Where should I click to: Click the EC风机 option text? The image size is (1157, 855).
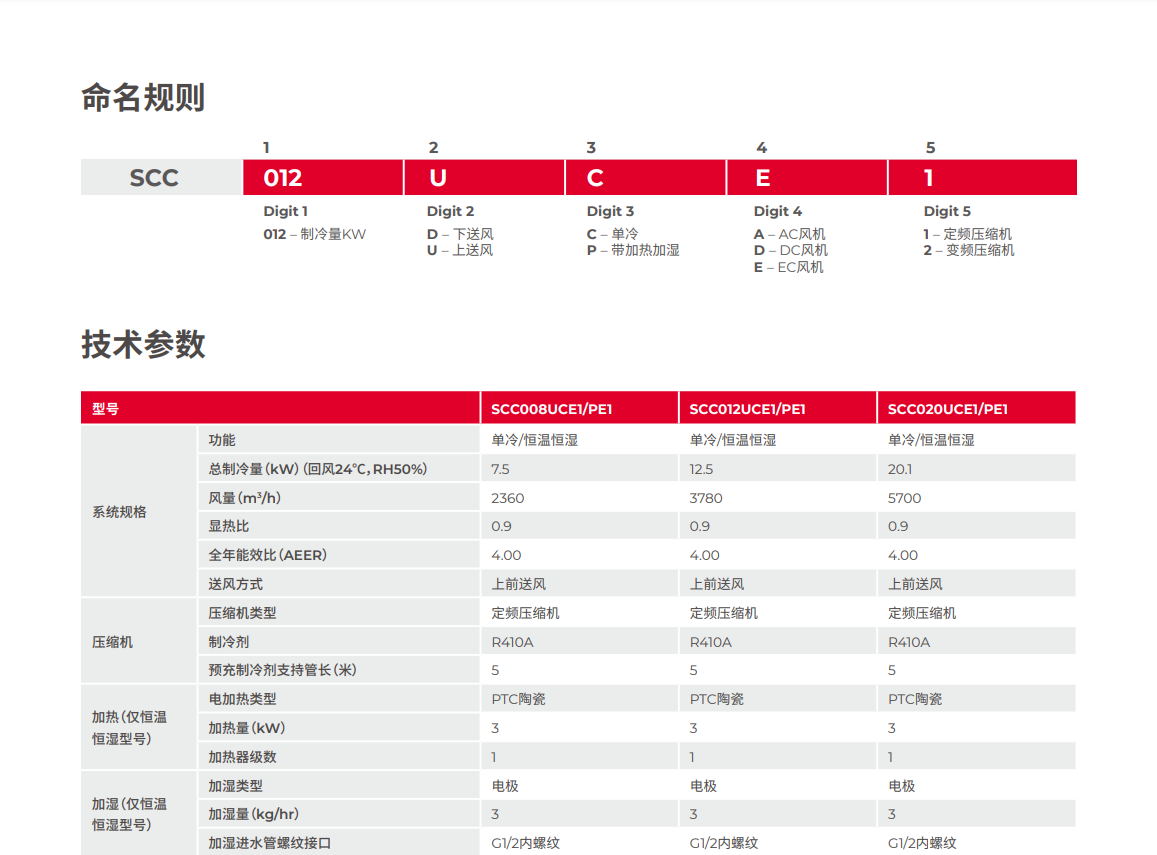800,267
